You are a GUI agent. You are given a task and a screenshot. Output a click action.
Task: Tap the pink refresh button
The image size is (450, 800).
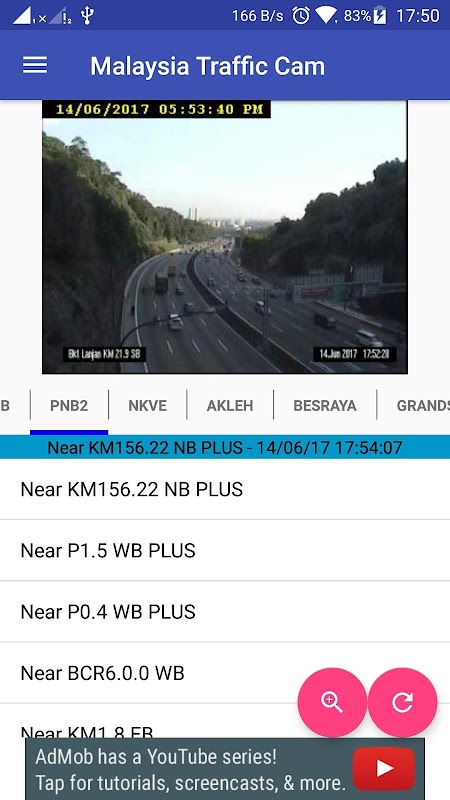pyautogui.click(x=403, y=702)
